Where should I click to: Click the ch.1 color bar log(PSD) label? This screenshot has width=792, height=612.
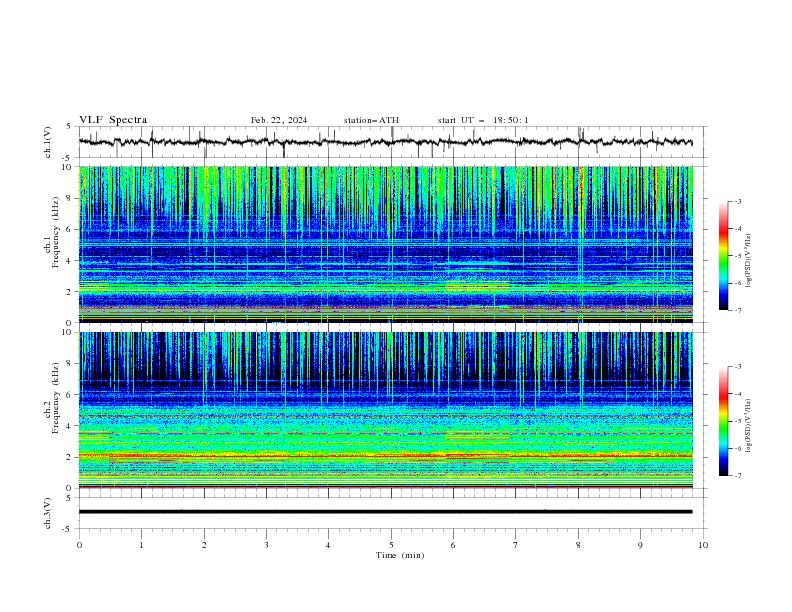(749, 261)
